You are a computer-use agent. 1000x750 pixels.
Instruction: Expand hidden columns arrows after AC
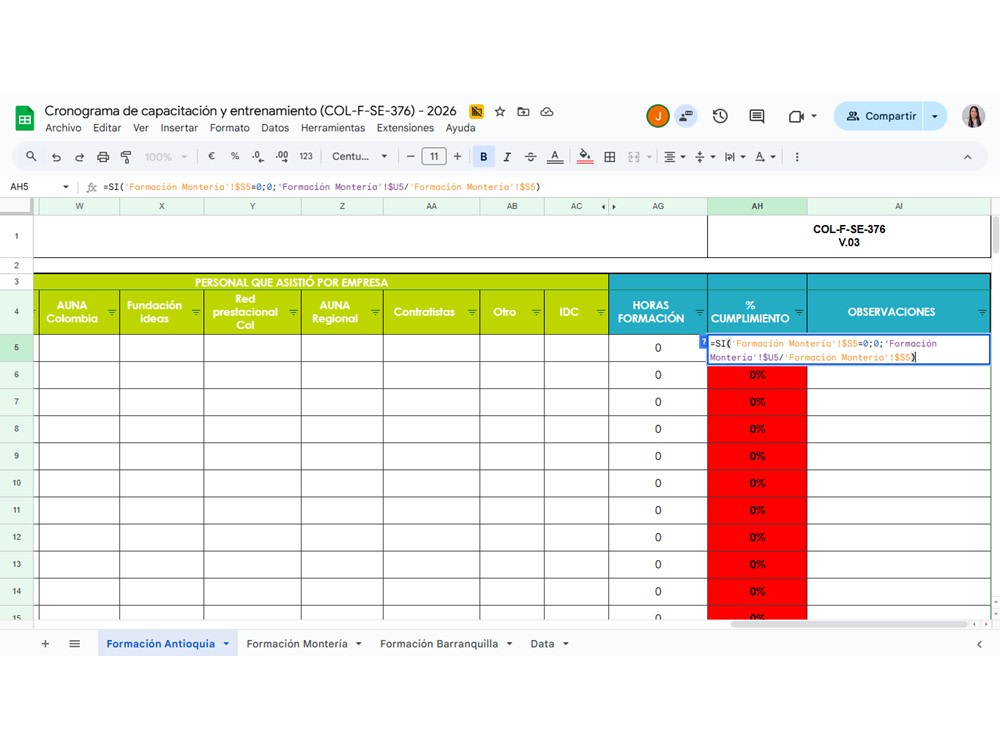[608, 207]
